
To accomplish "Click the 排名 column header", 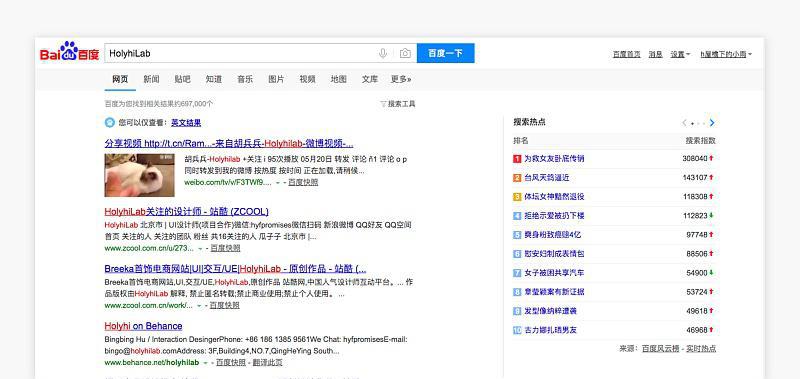I will (x=520, y=141).
